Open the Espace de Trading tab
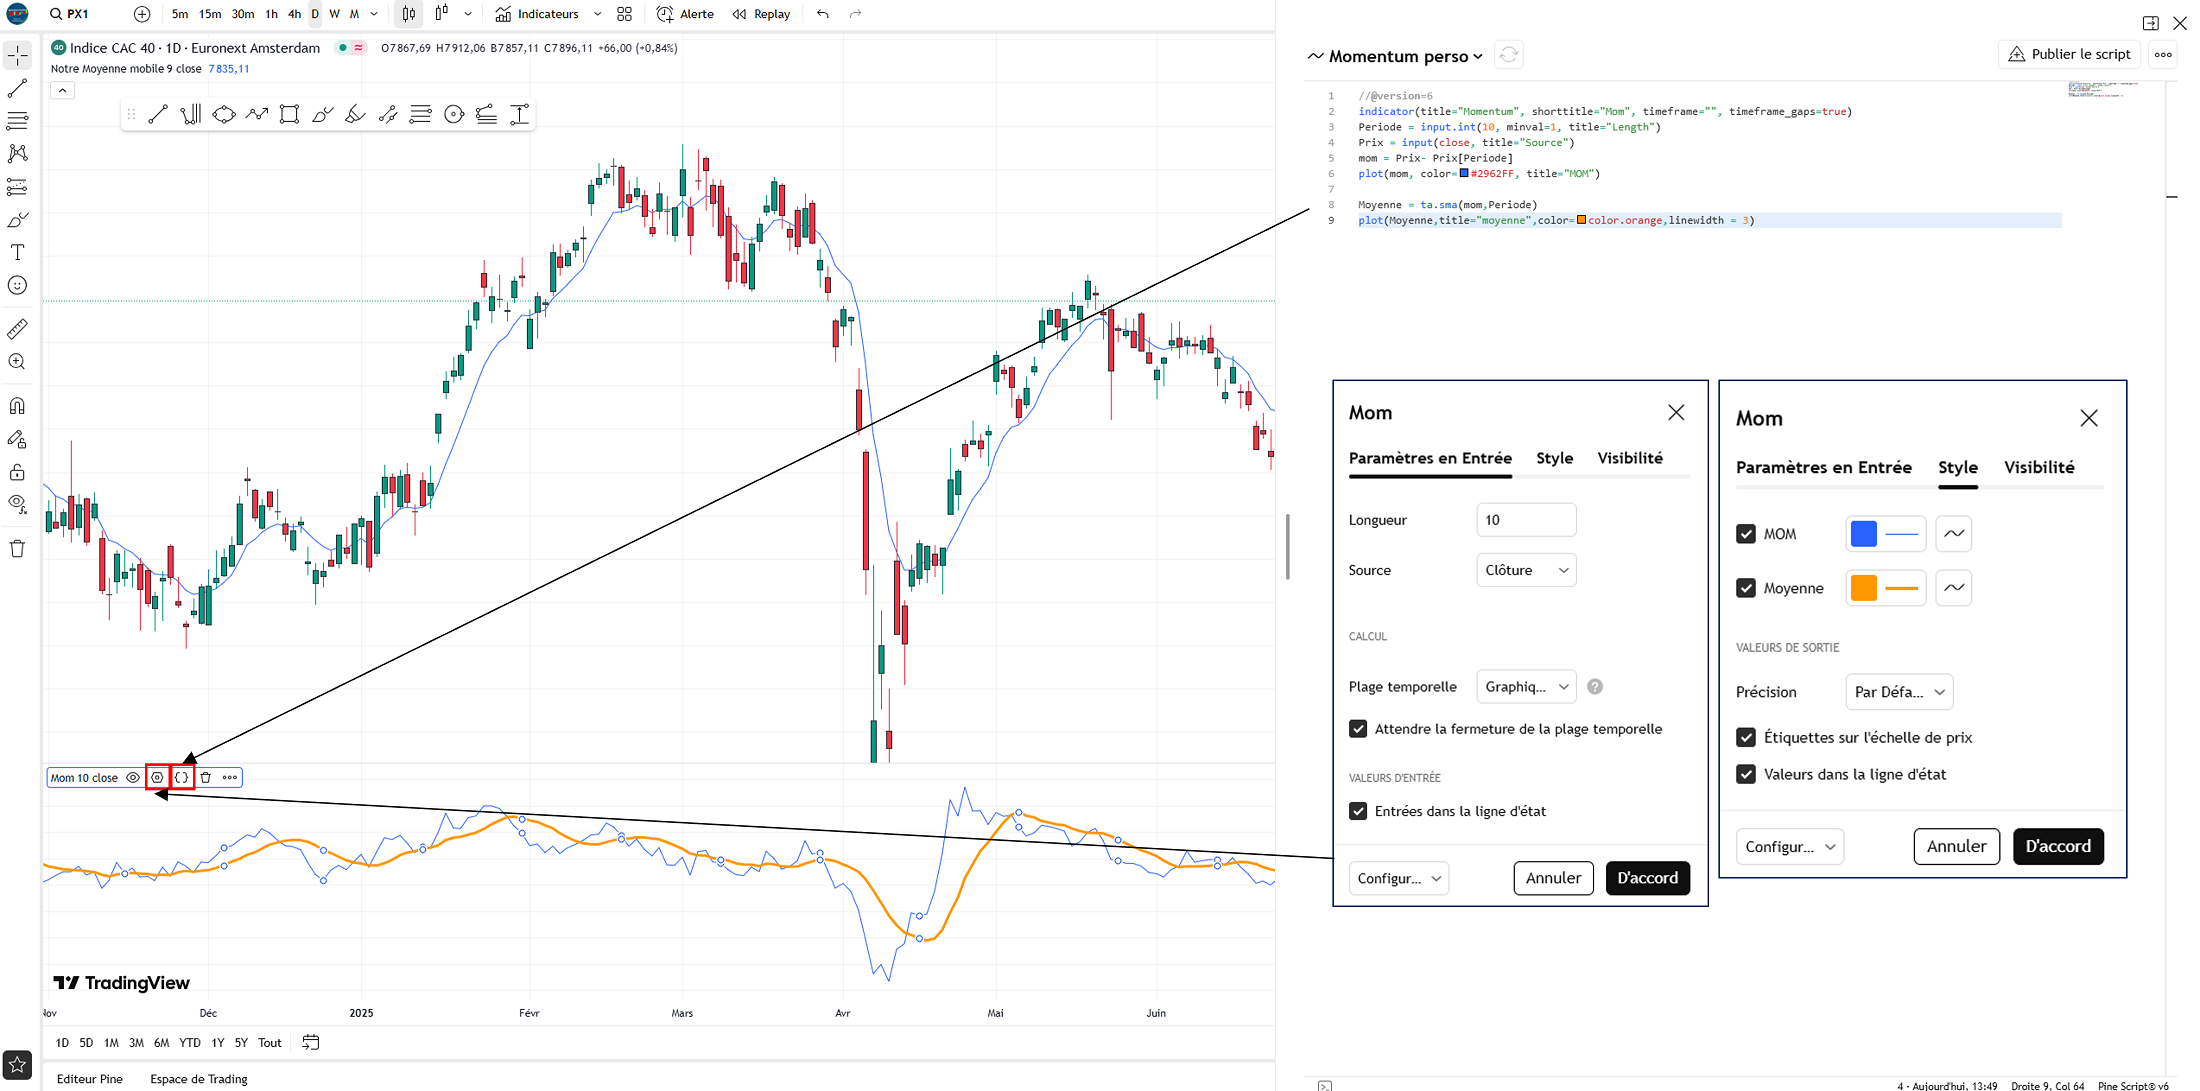2200x1091 pixels. (x=199, y=1079)
